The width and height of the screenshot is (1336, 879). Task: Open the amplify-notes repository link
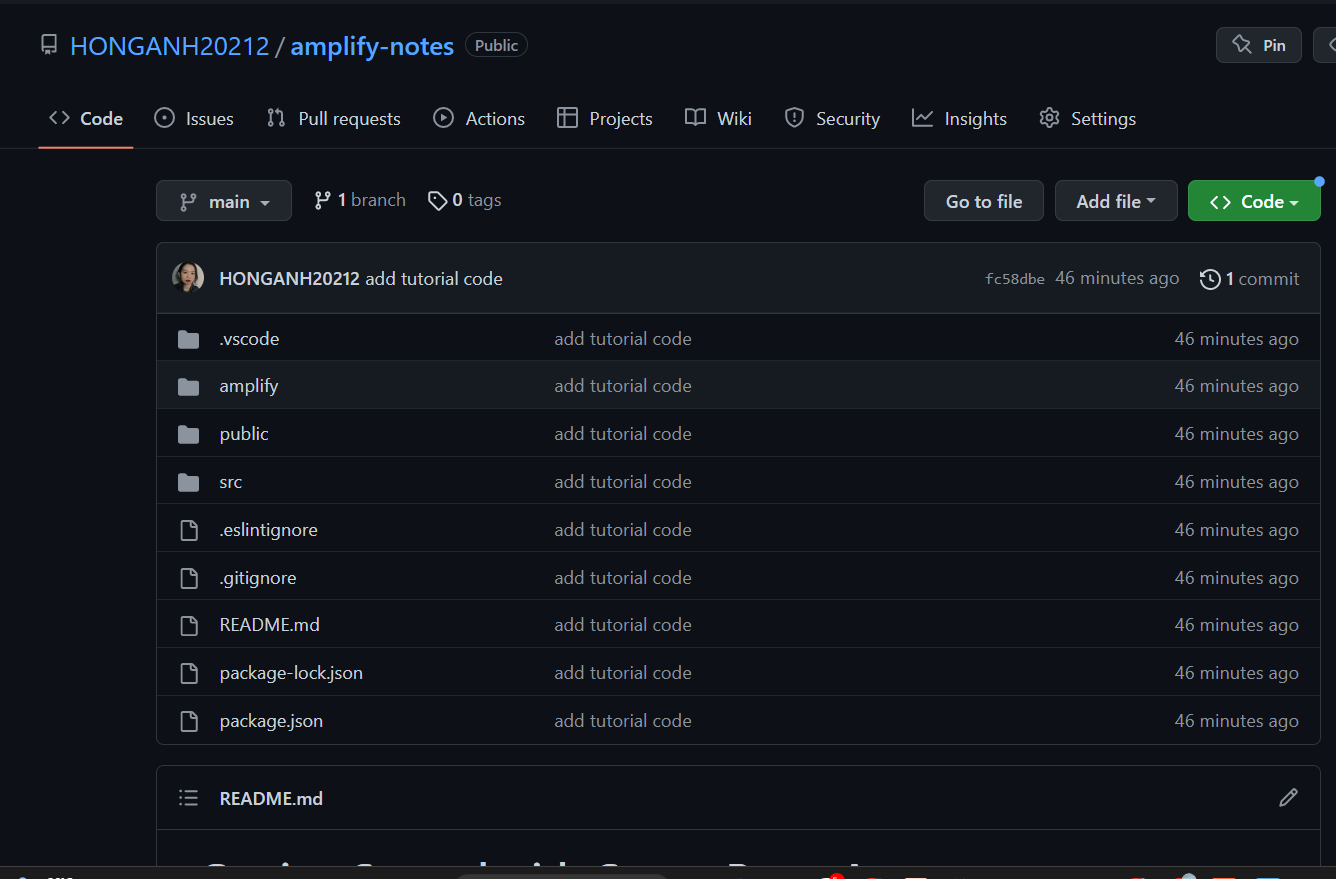372,46
